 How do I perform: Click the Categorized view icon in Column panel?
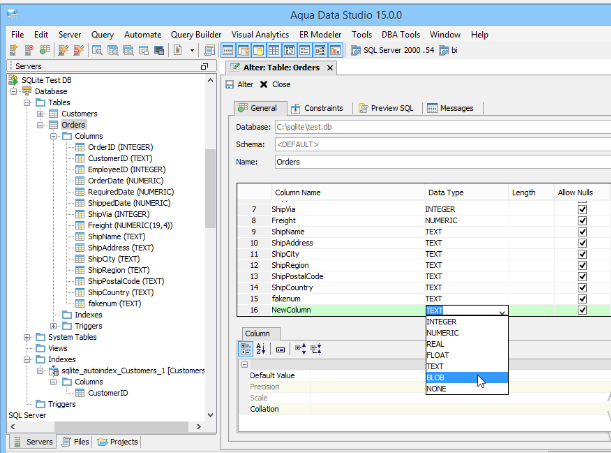(x=245, y=348)
